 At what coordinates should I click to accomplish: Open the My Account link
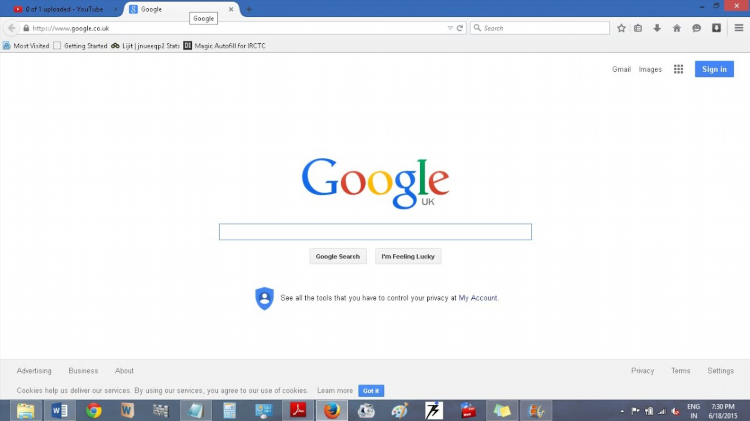tap(478, 298)
